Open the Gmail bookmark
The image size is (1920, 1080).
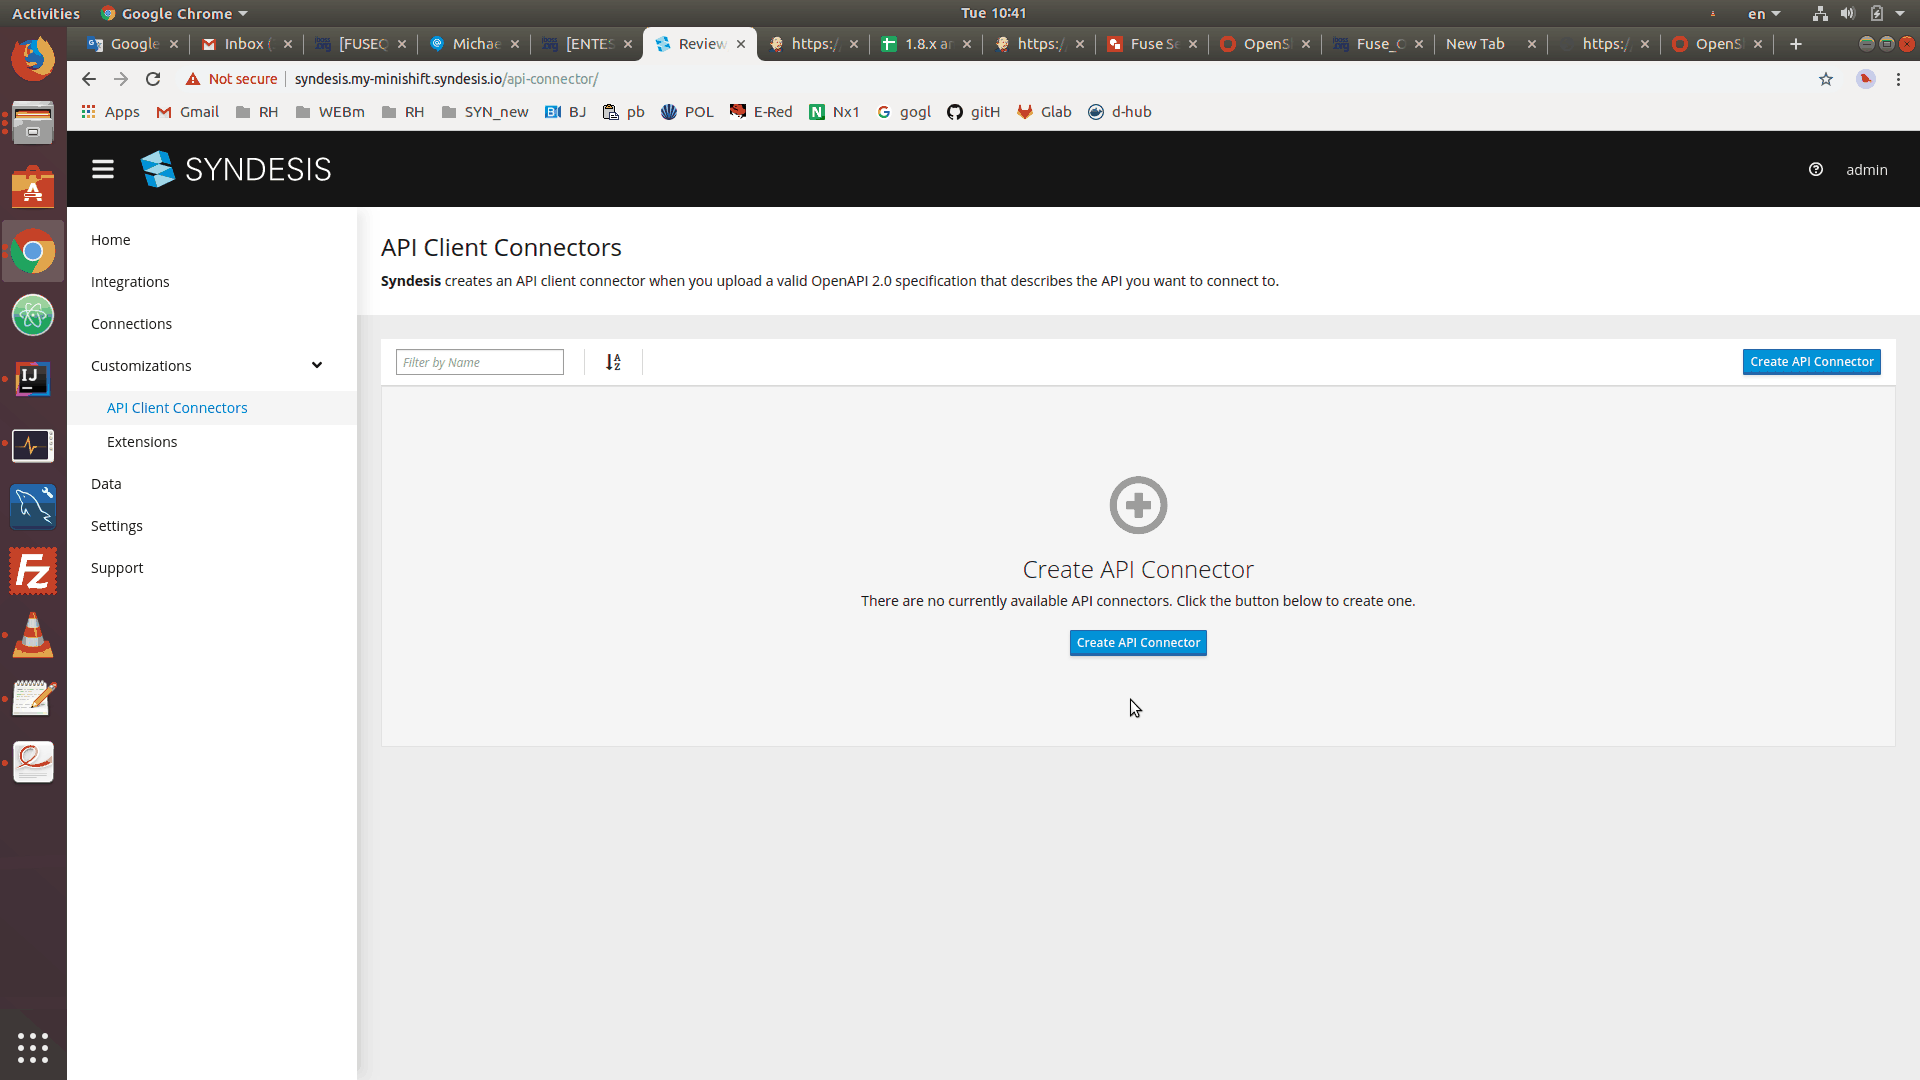point(188,112)
